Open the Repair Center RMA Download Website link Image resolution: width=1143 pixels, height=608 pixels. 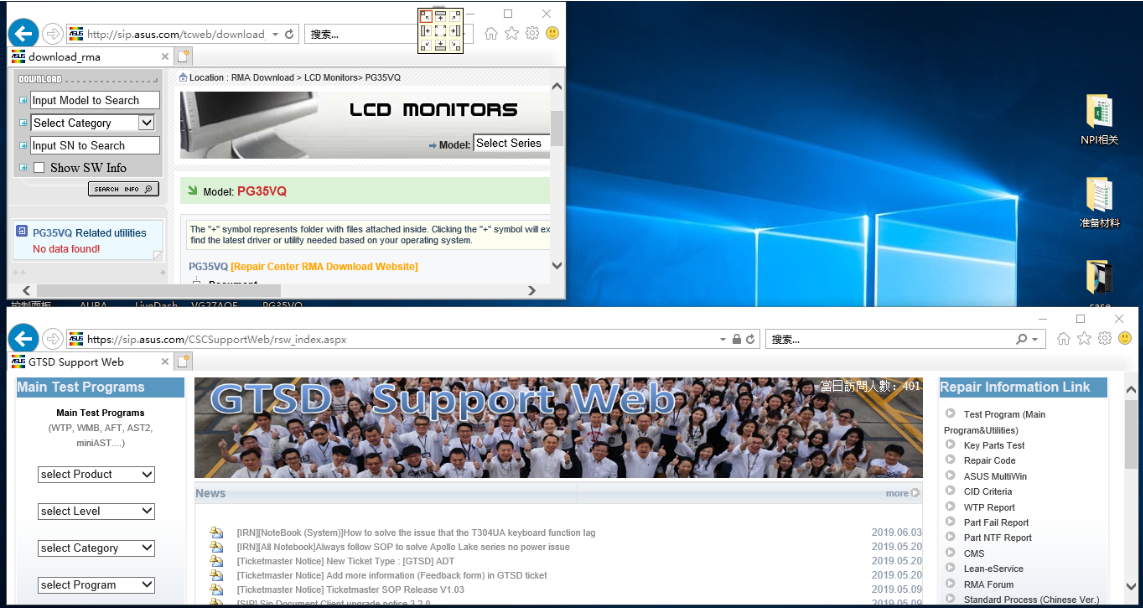click(x=324, y=267)
